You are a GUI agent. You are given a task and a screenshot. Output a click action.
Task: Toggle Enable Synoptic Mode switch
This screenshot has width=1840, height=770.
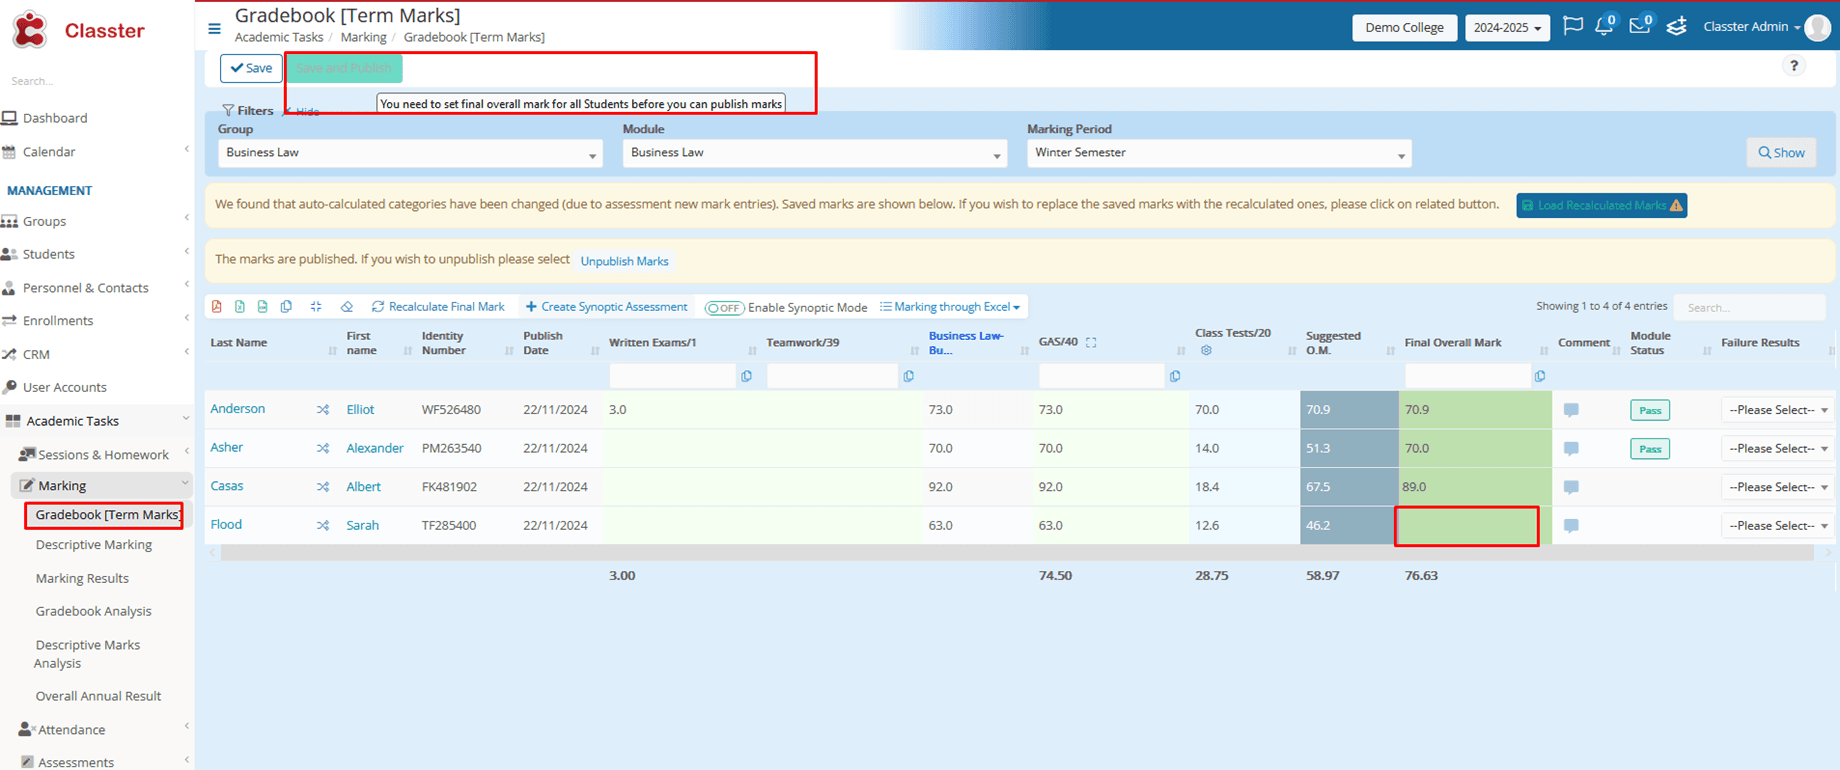tap(725, 308)
